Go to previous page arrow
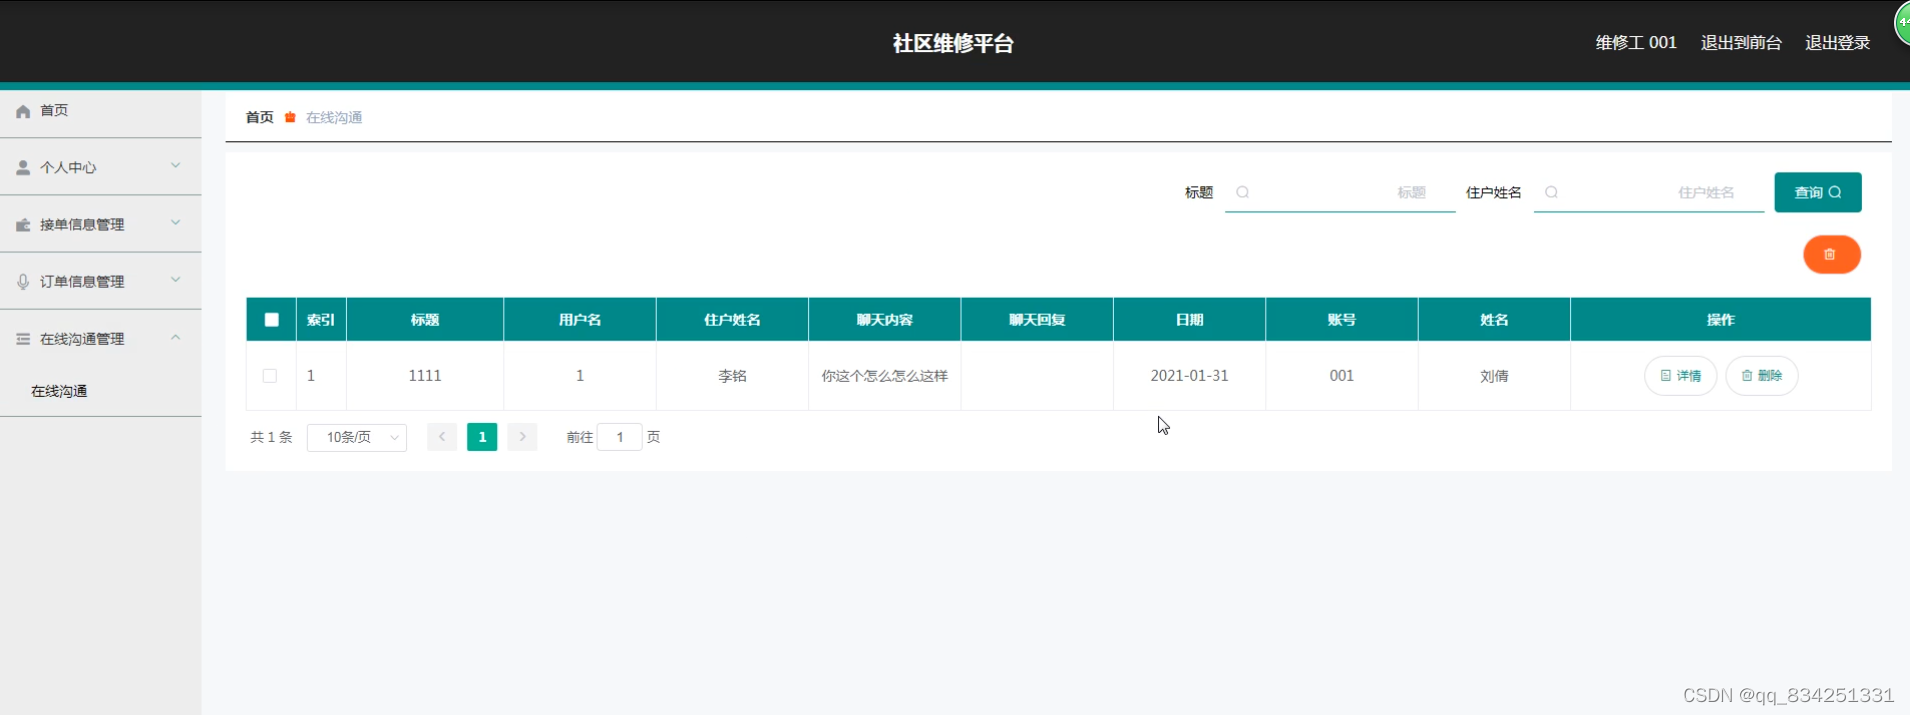 point(442,437)
